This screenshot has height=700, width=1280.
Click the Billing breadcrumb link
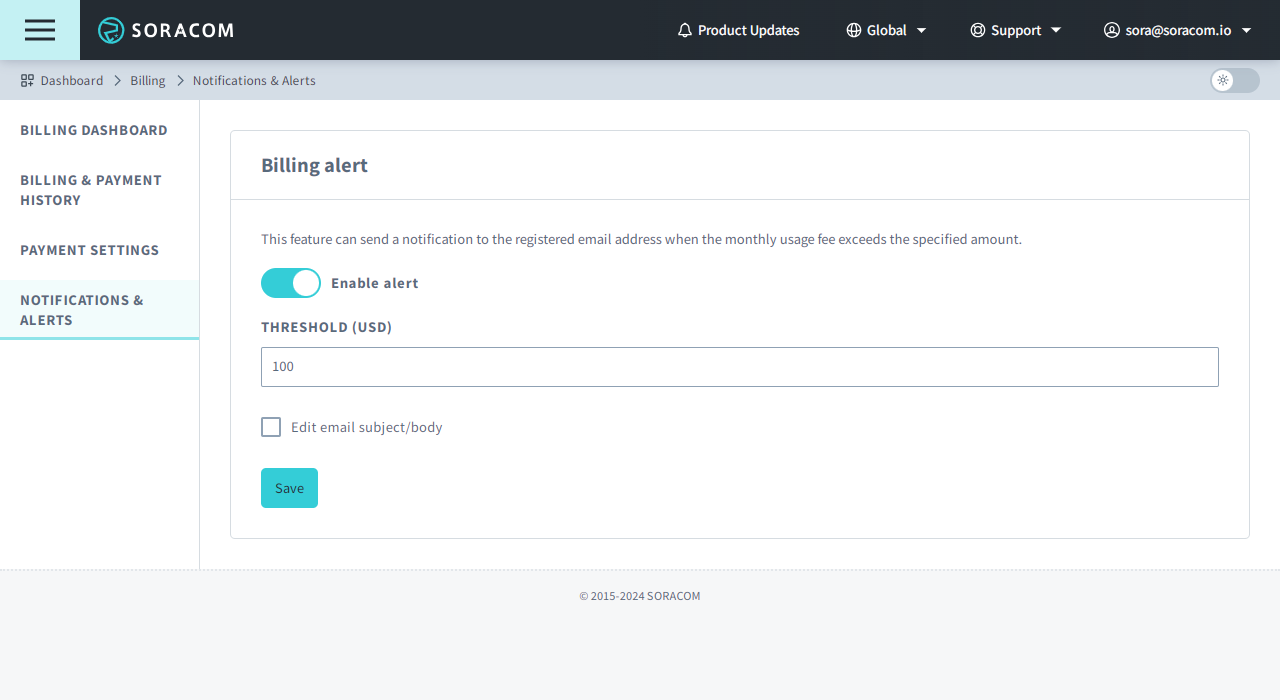tap(148, 80)
